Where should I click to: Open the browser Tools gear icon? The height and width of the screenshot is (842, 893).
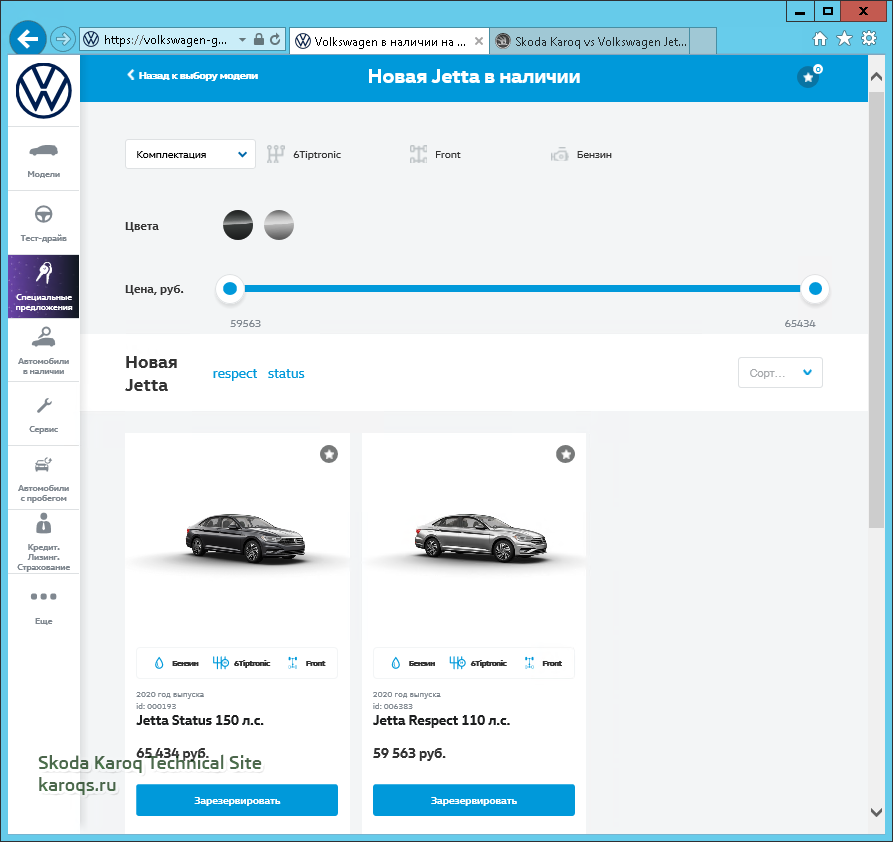pos(869,39)
